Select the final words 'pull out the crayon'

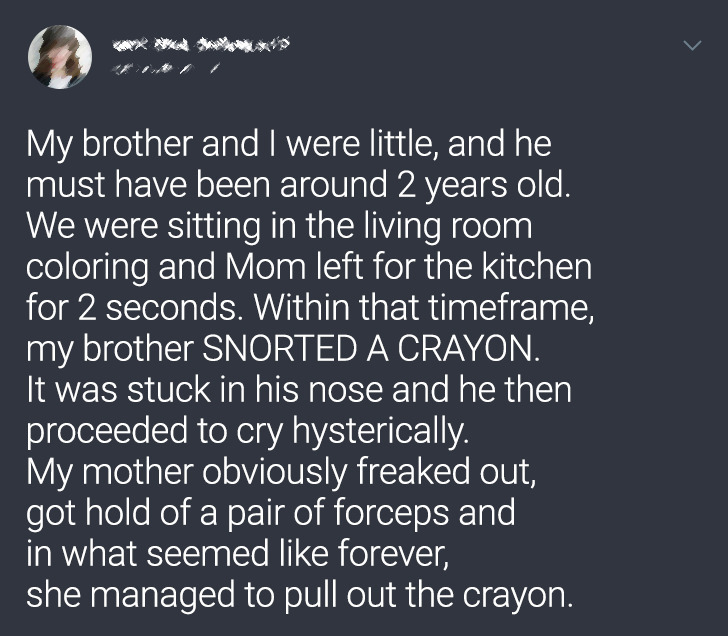click(425, 595)
